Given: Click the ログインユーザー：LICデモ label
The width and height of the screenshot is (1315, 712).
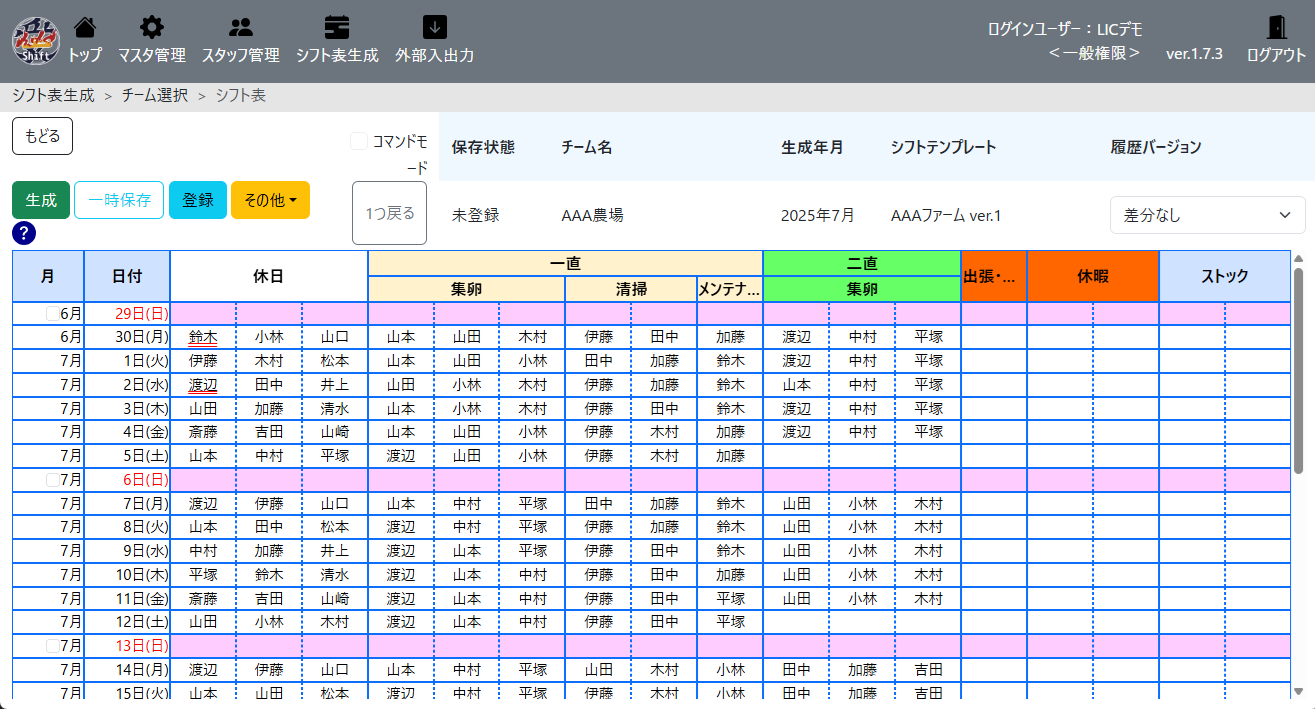Looking at the screenshot, I should point(1064,29).
